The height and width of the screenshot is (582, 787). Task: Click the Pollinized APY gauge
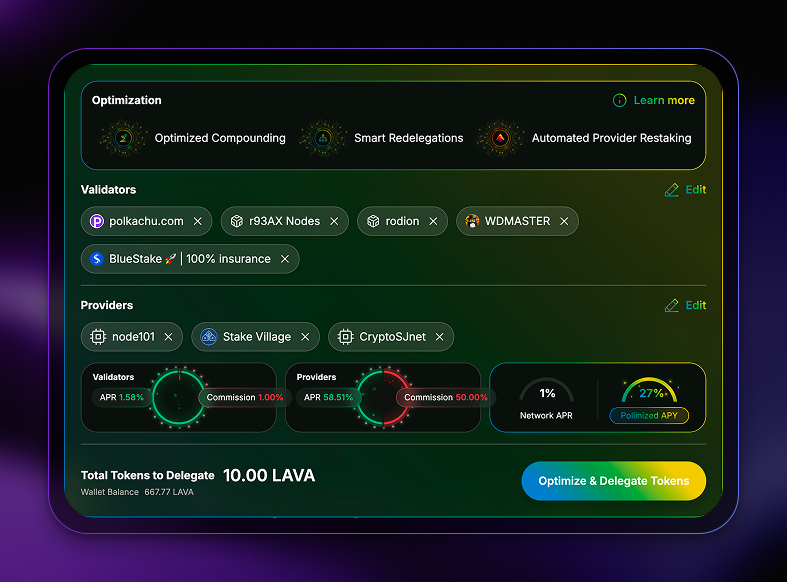(651, 392)
